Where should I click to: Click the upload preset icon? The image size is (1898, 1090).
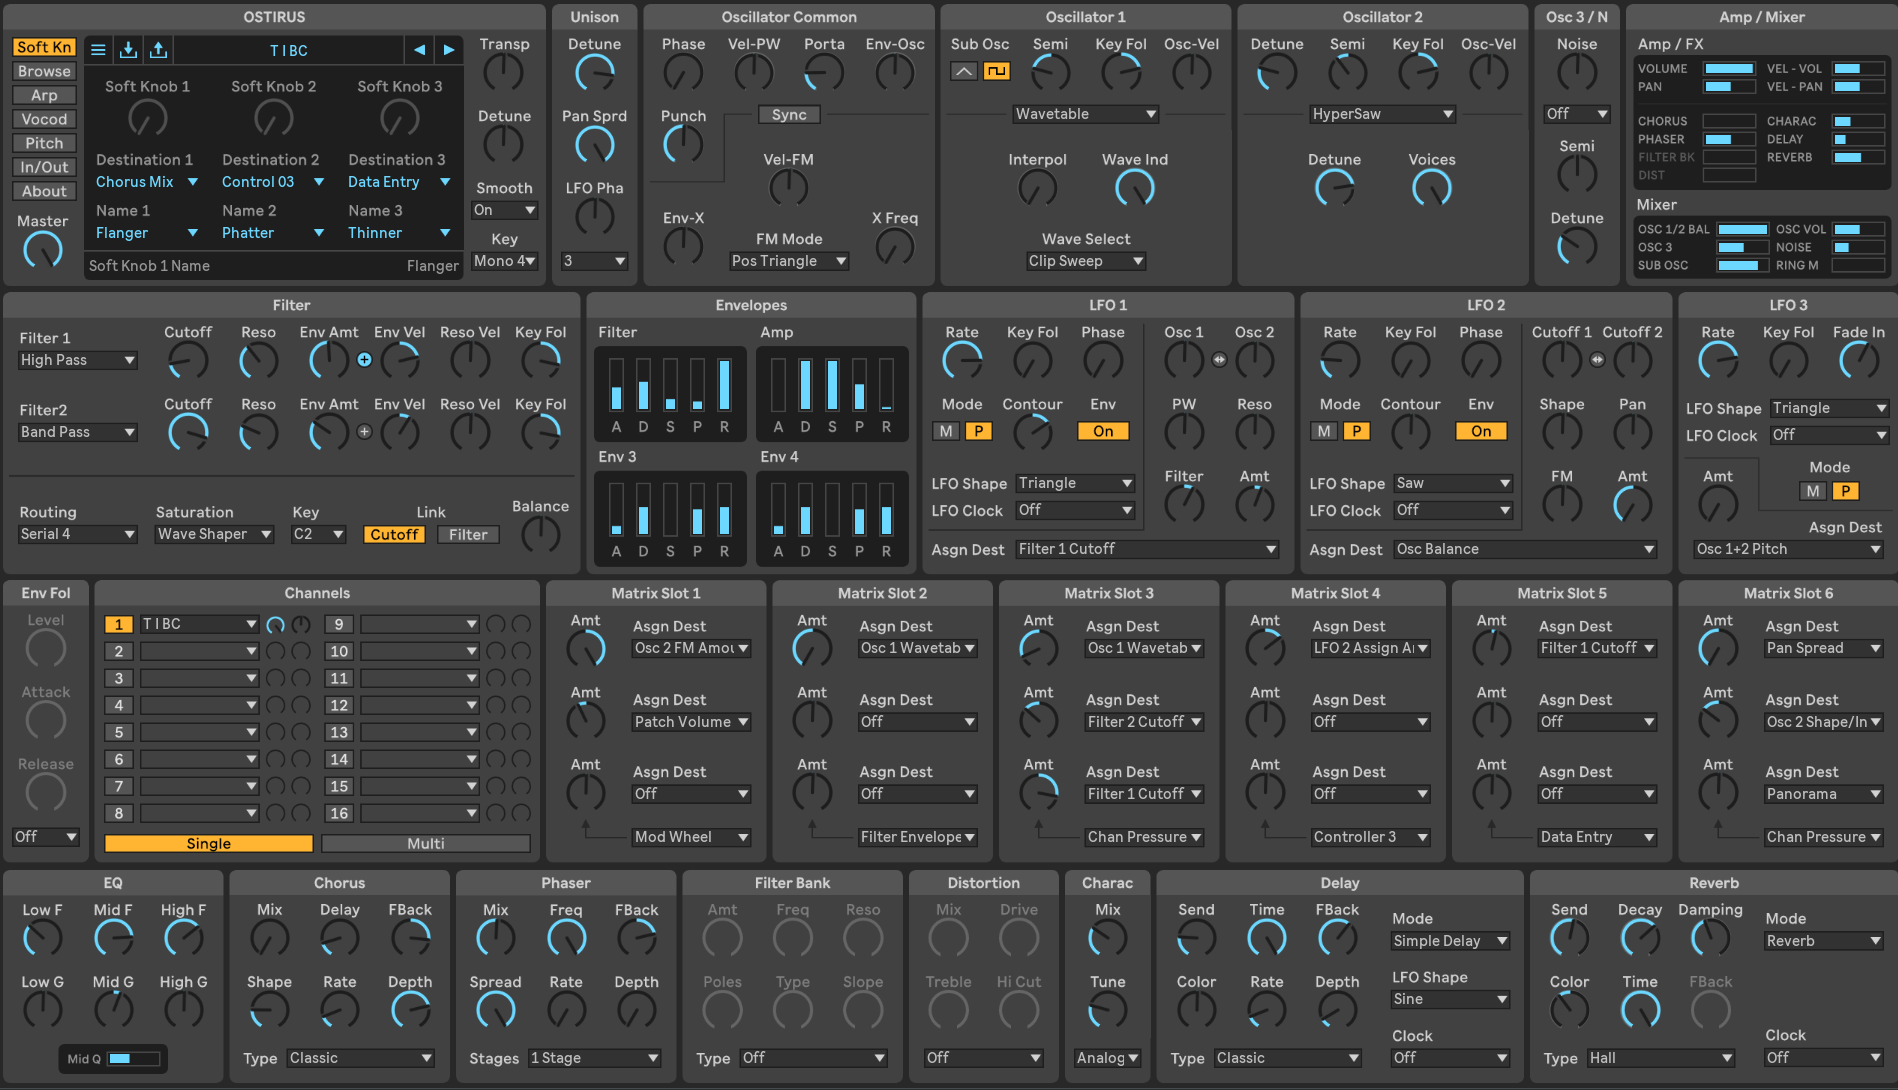[158, 50]
